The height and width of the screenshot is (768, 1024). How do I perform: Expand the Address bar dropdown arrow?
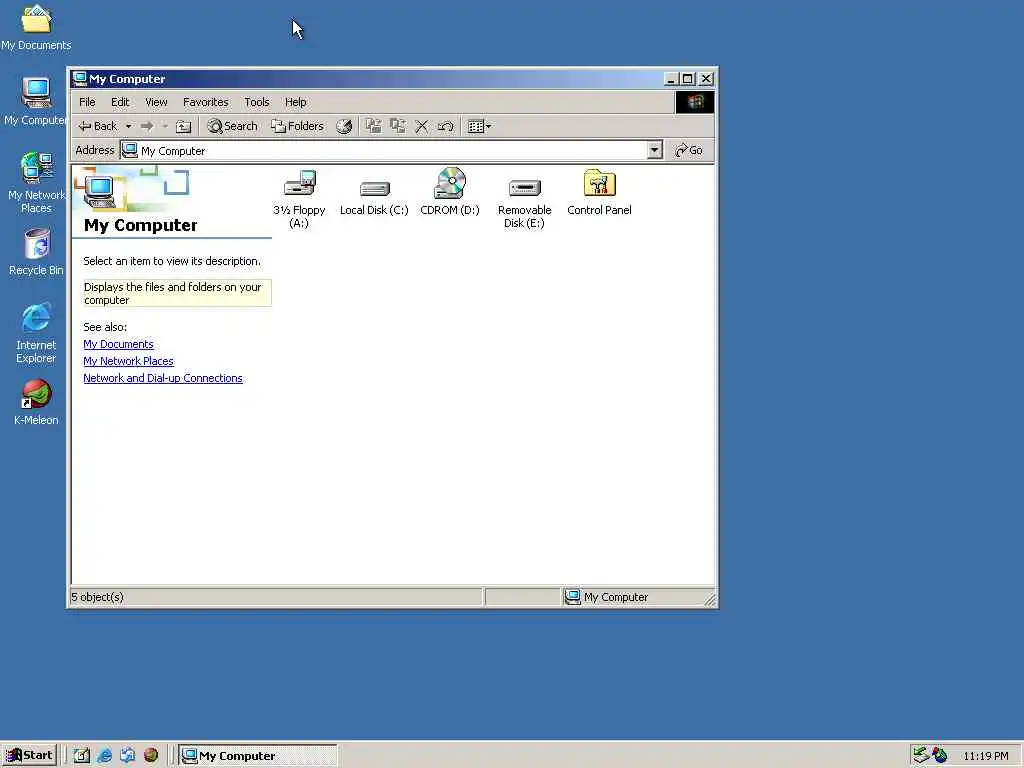pos(654,150)
